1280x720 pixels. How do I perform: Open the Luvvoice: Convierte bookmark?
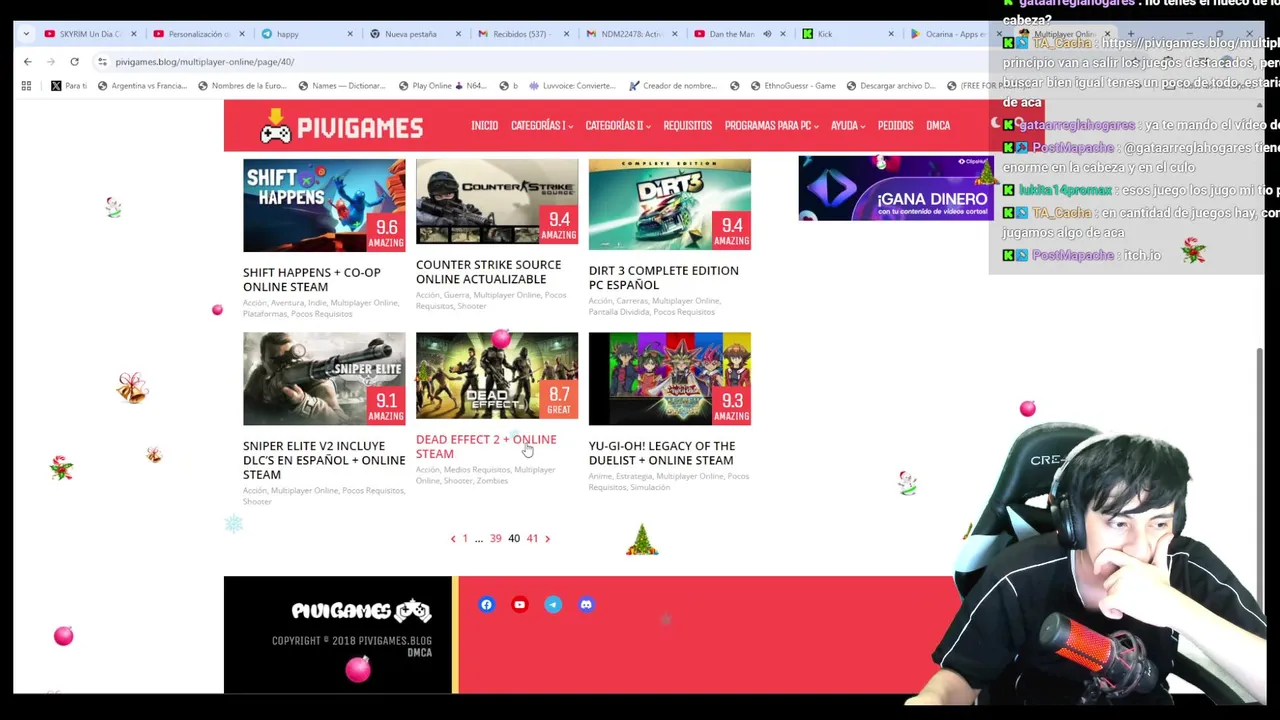pos(572,86)
